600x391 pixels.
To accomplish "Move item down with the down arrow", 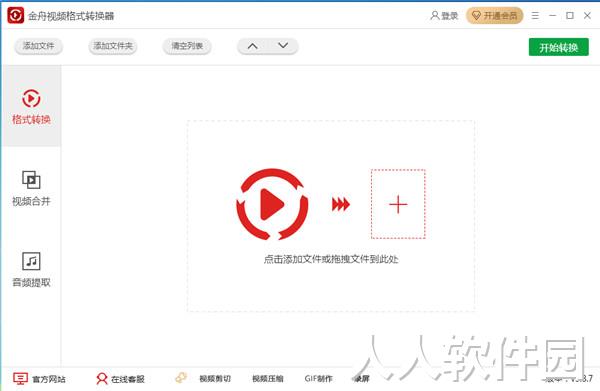I will (x=283, y=46).
